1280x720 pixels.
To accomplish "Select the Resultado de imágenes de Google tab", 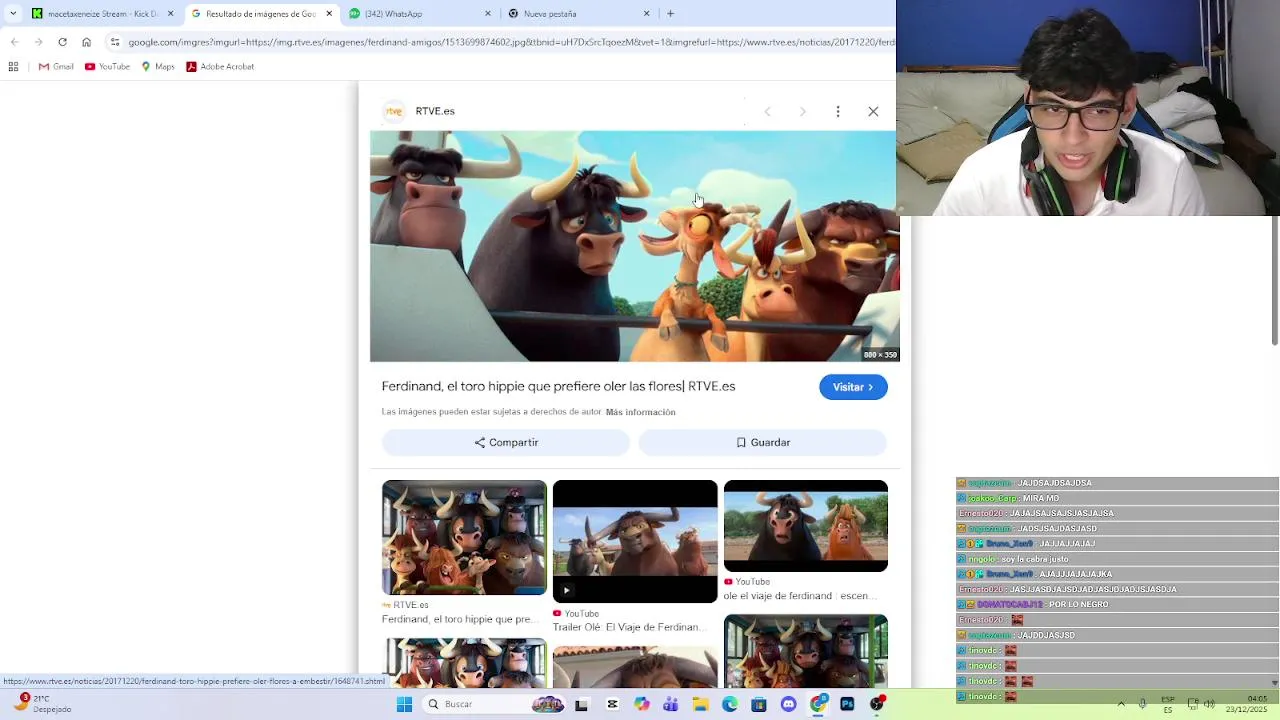I will click(x=260, y=14).
